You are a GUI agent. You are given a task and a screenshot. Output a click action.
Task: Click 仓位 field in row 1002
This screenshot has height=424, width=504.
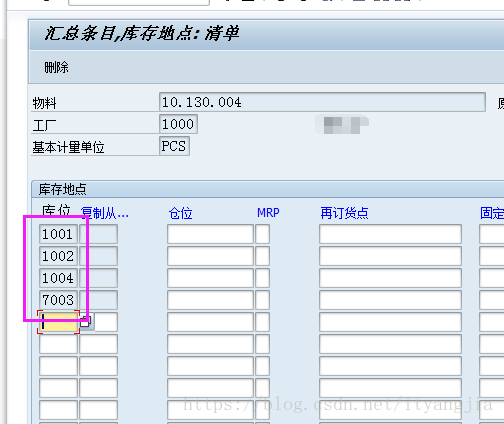(210, 256)
